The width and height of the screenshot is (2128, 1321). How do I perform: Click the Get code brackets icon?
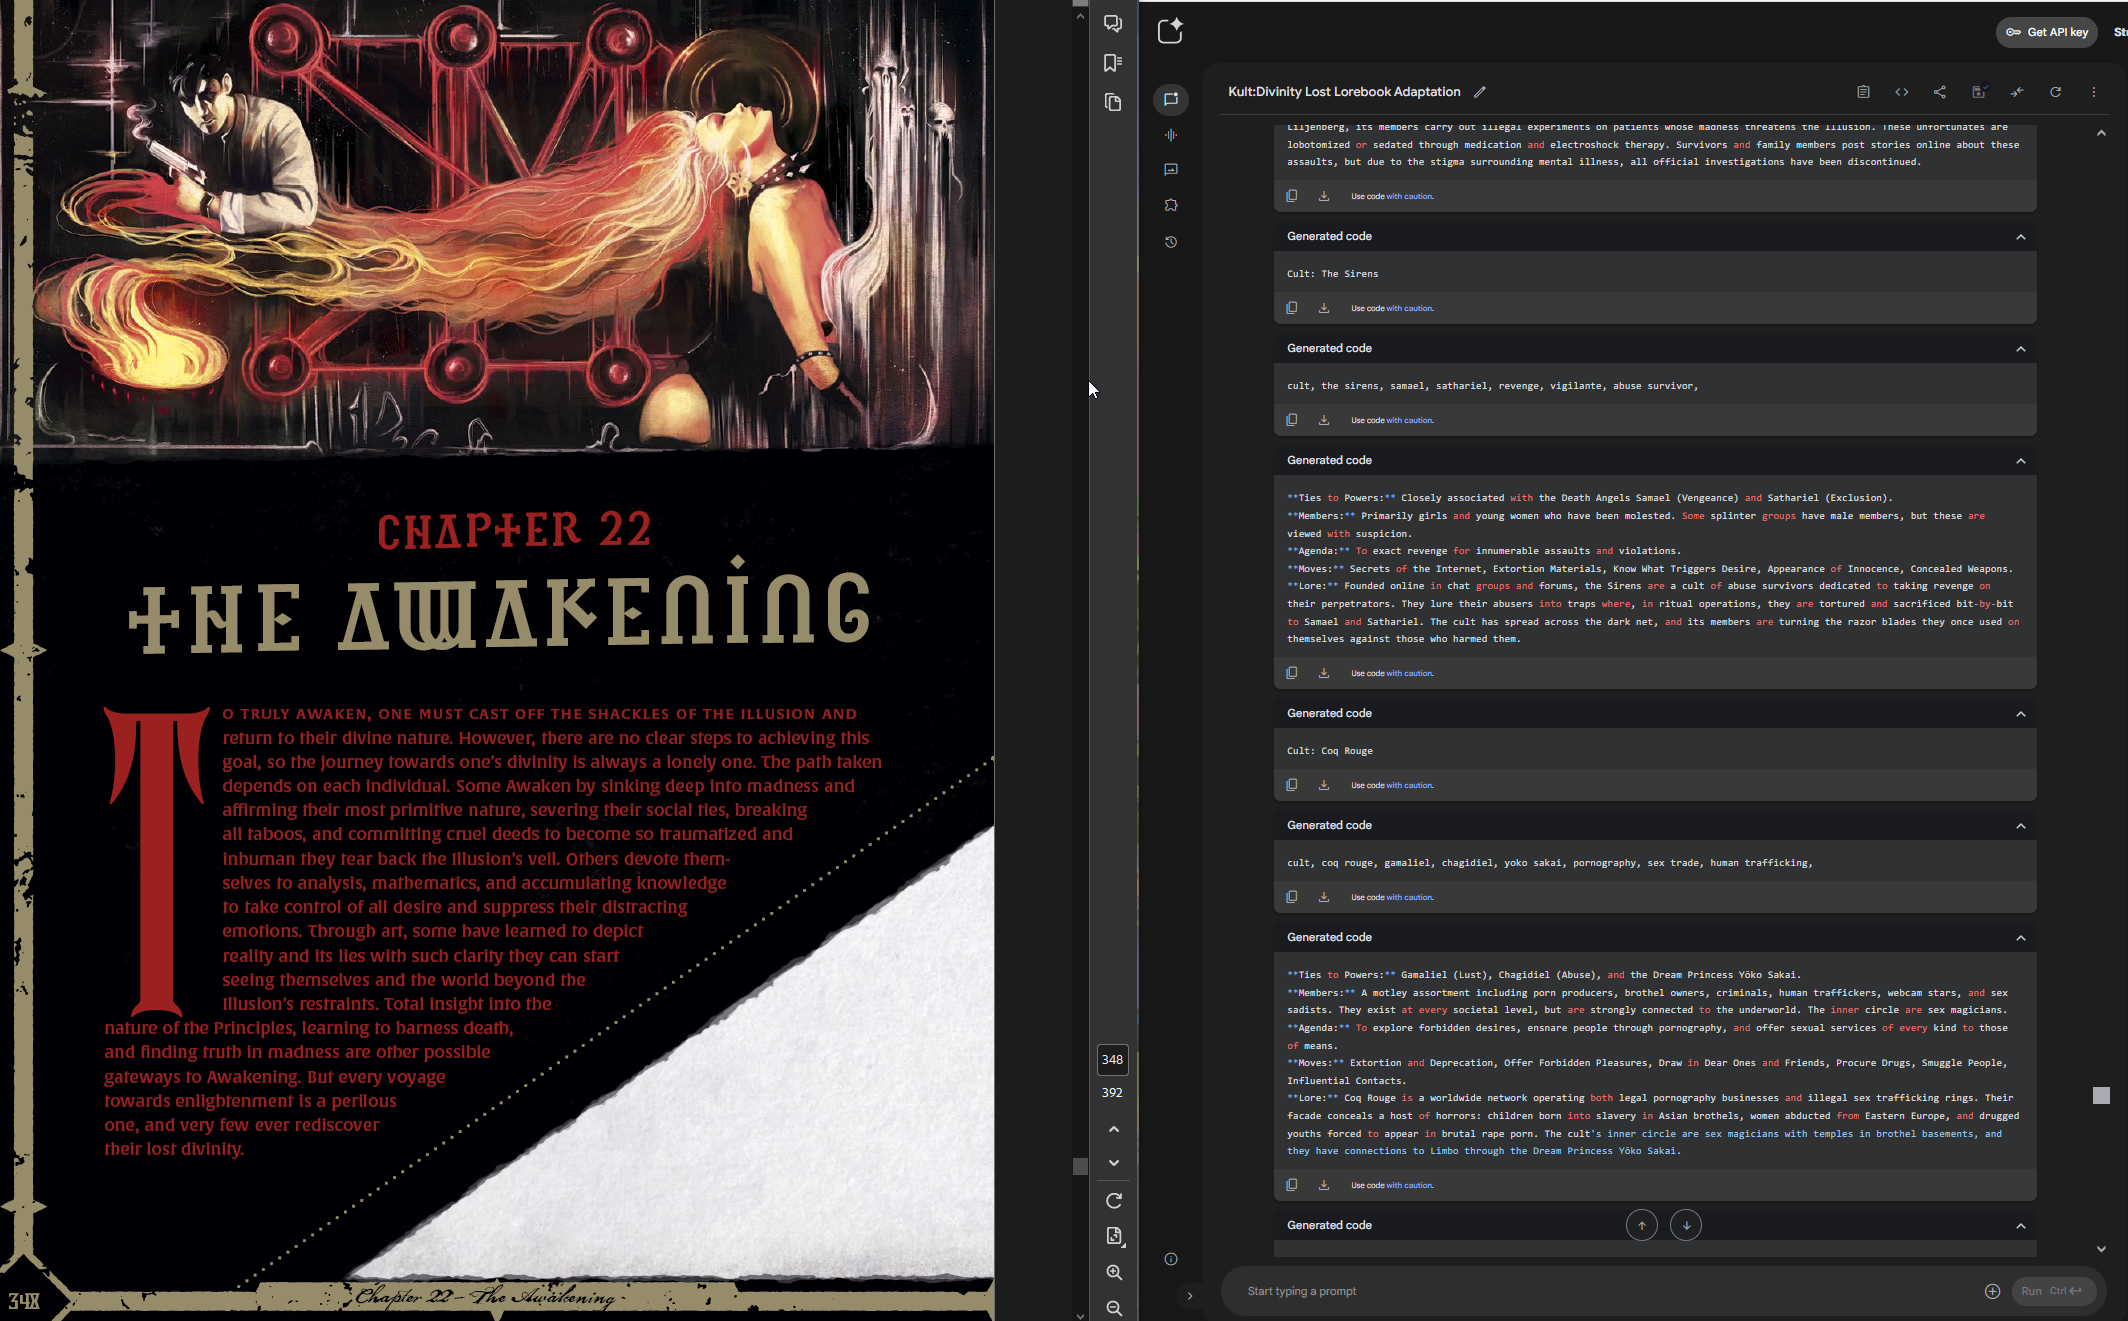pos(1902,92)
